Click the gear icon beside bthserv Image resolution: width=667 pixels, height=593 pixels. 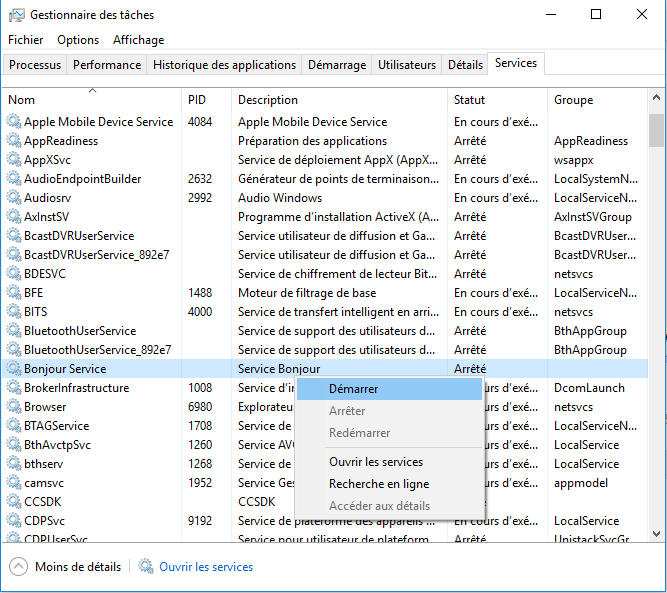pyautogui.click(x=14, y=464)
